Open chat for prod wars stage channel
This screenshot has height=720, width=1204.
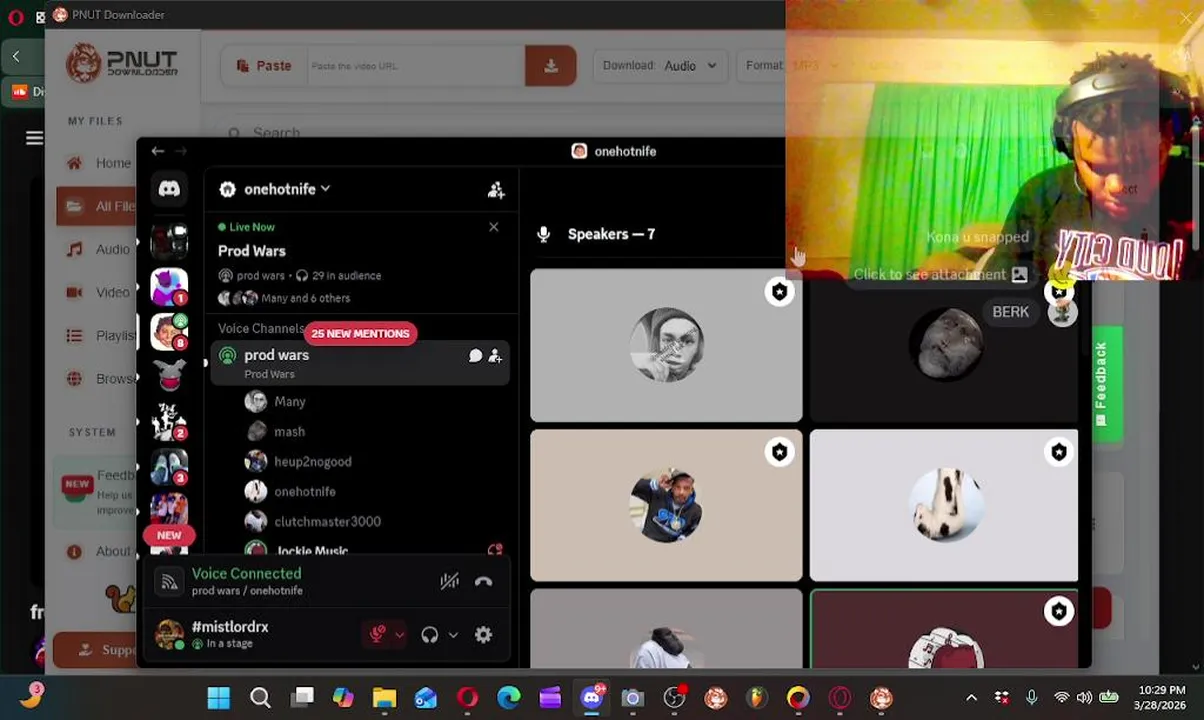[x=475, y=356]
